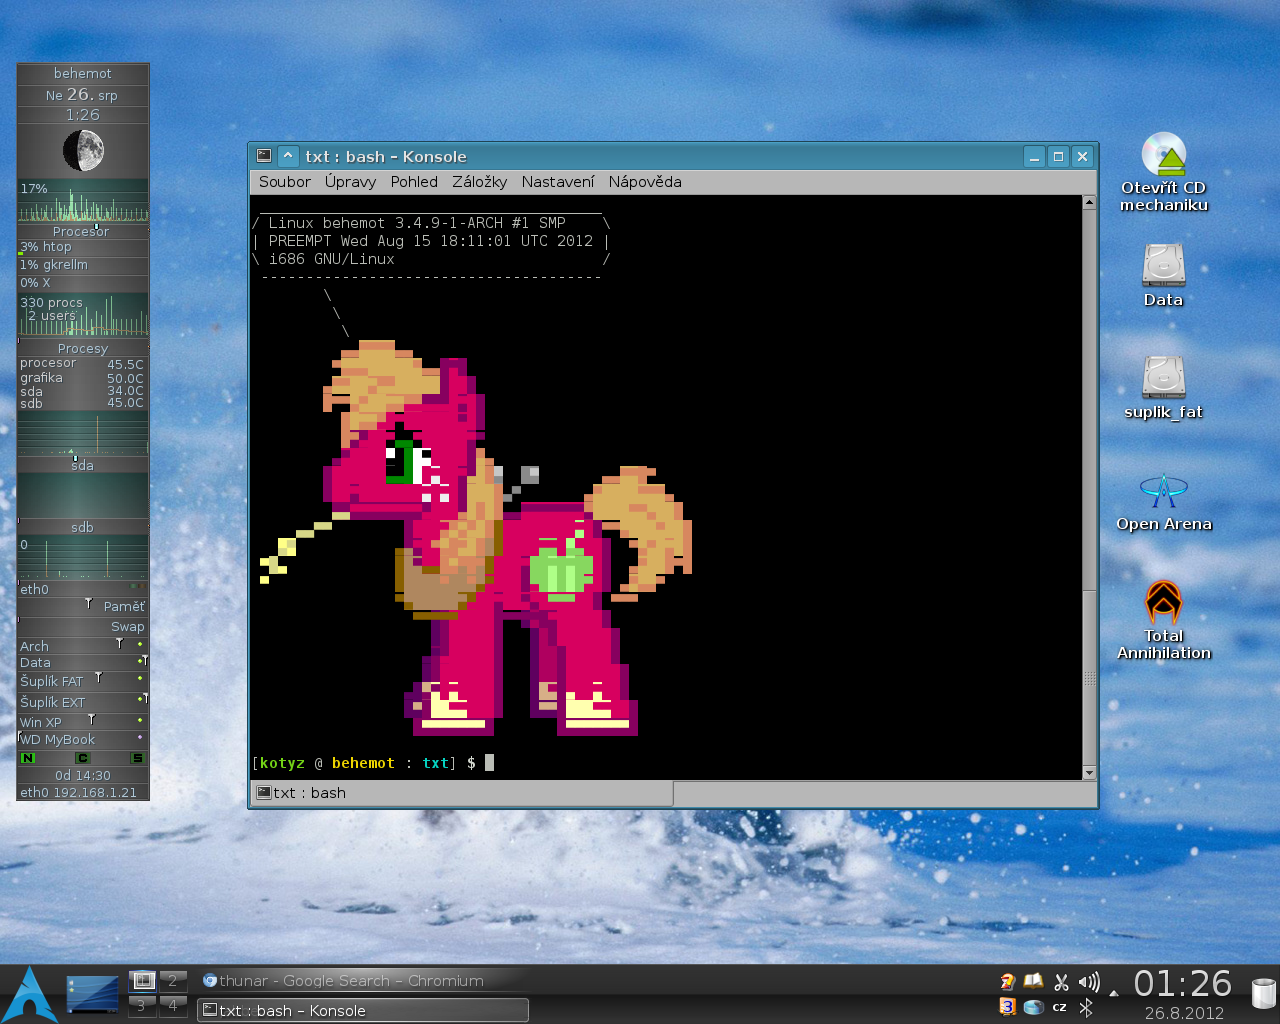Open Úpravy menu in Konsole

350,182
